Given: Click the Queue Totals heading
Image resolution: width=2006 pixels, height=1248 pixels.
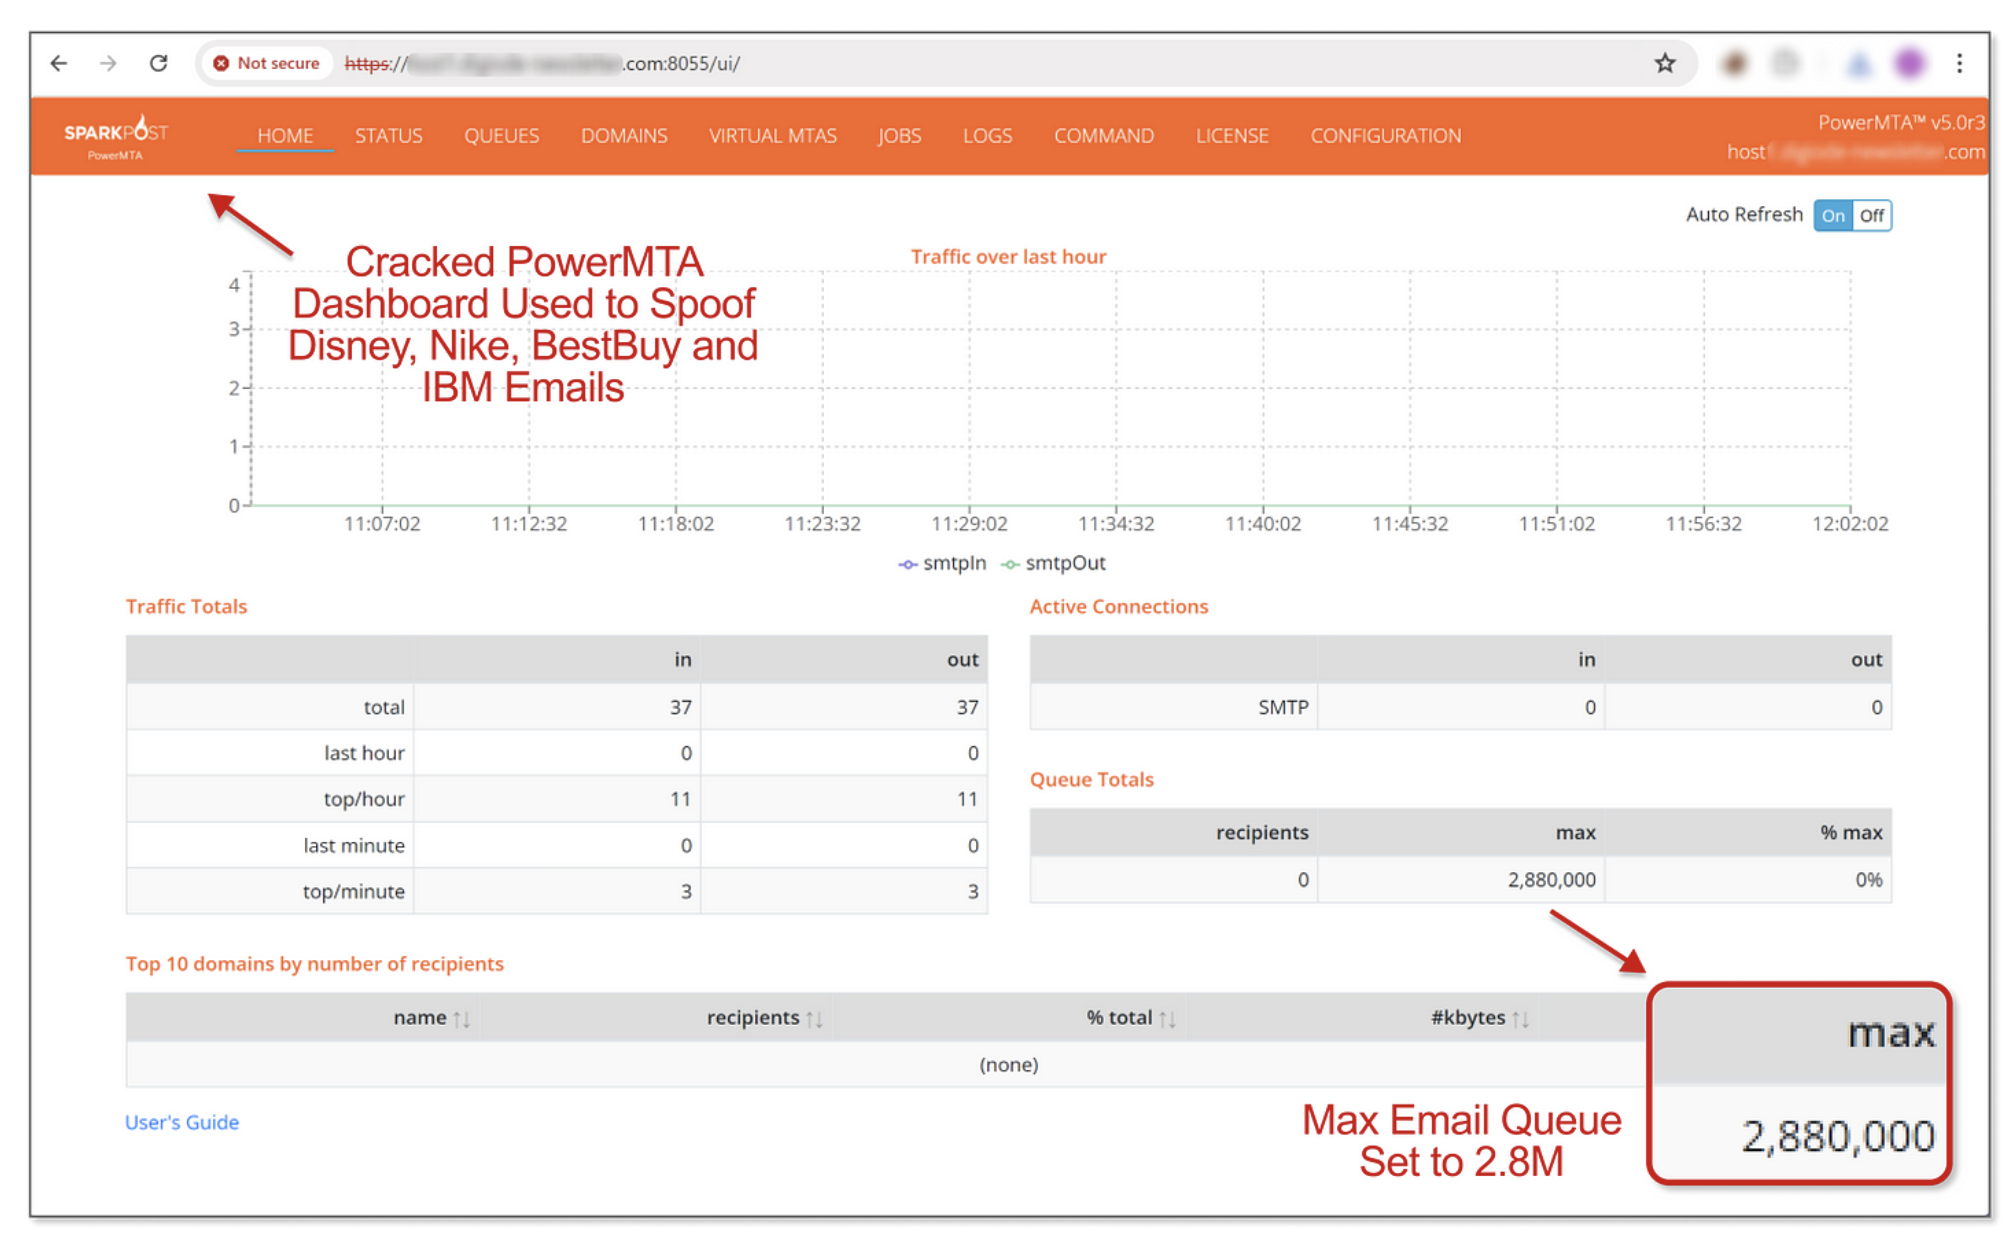Looking at the screenshot, I should (x=1091, y=779).
